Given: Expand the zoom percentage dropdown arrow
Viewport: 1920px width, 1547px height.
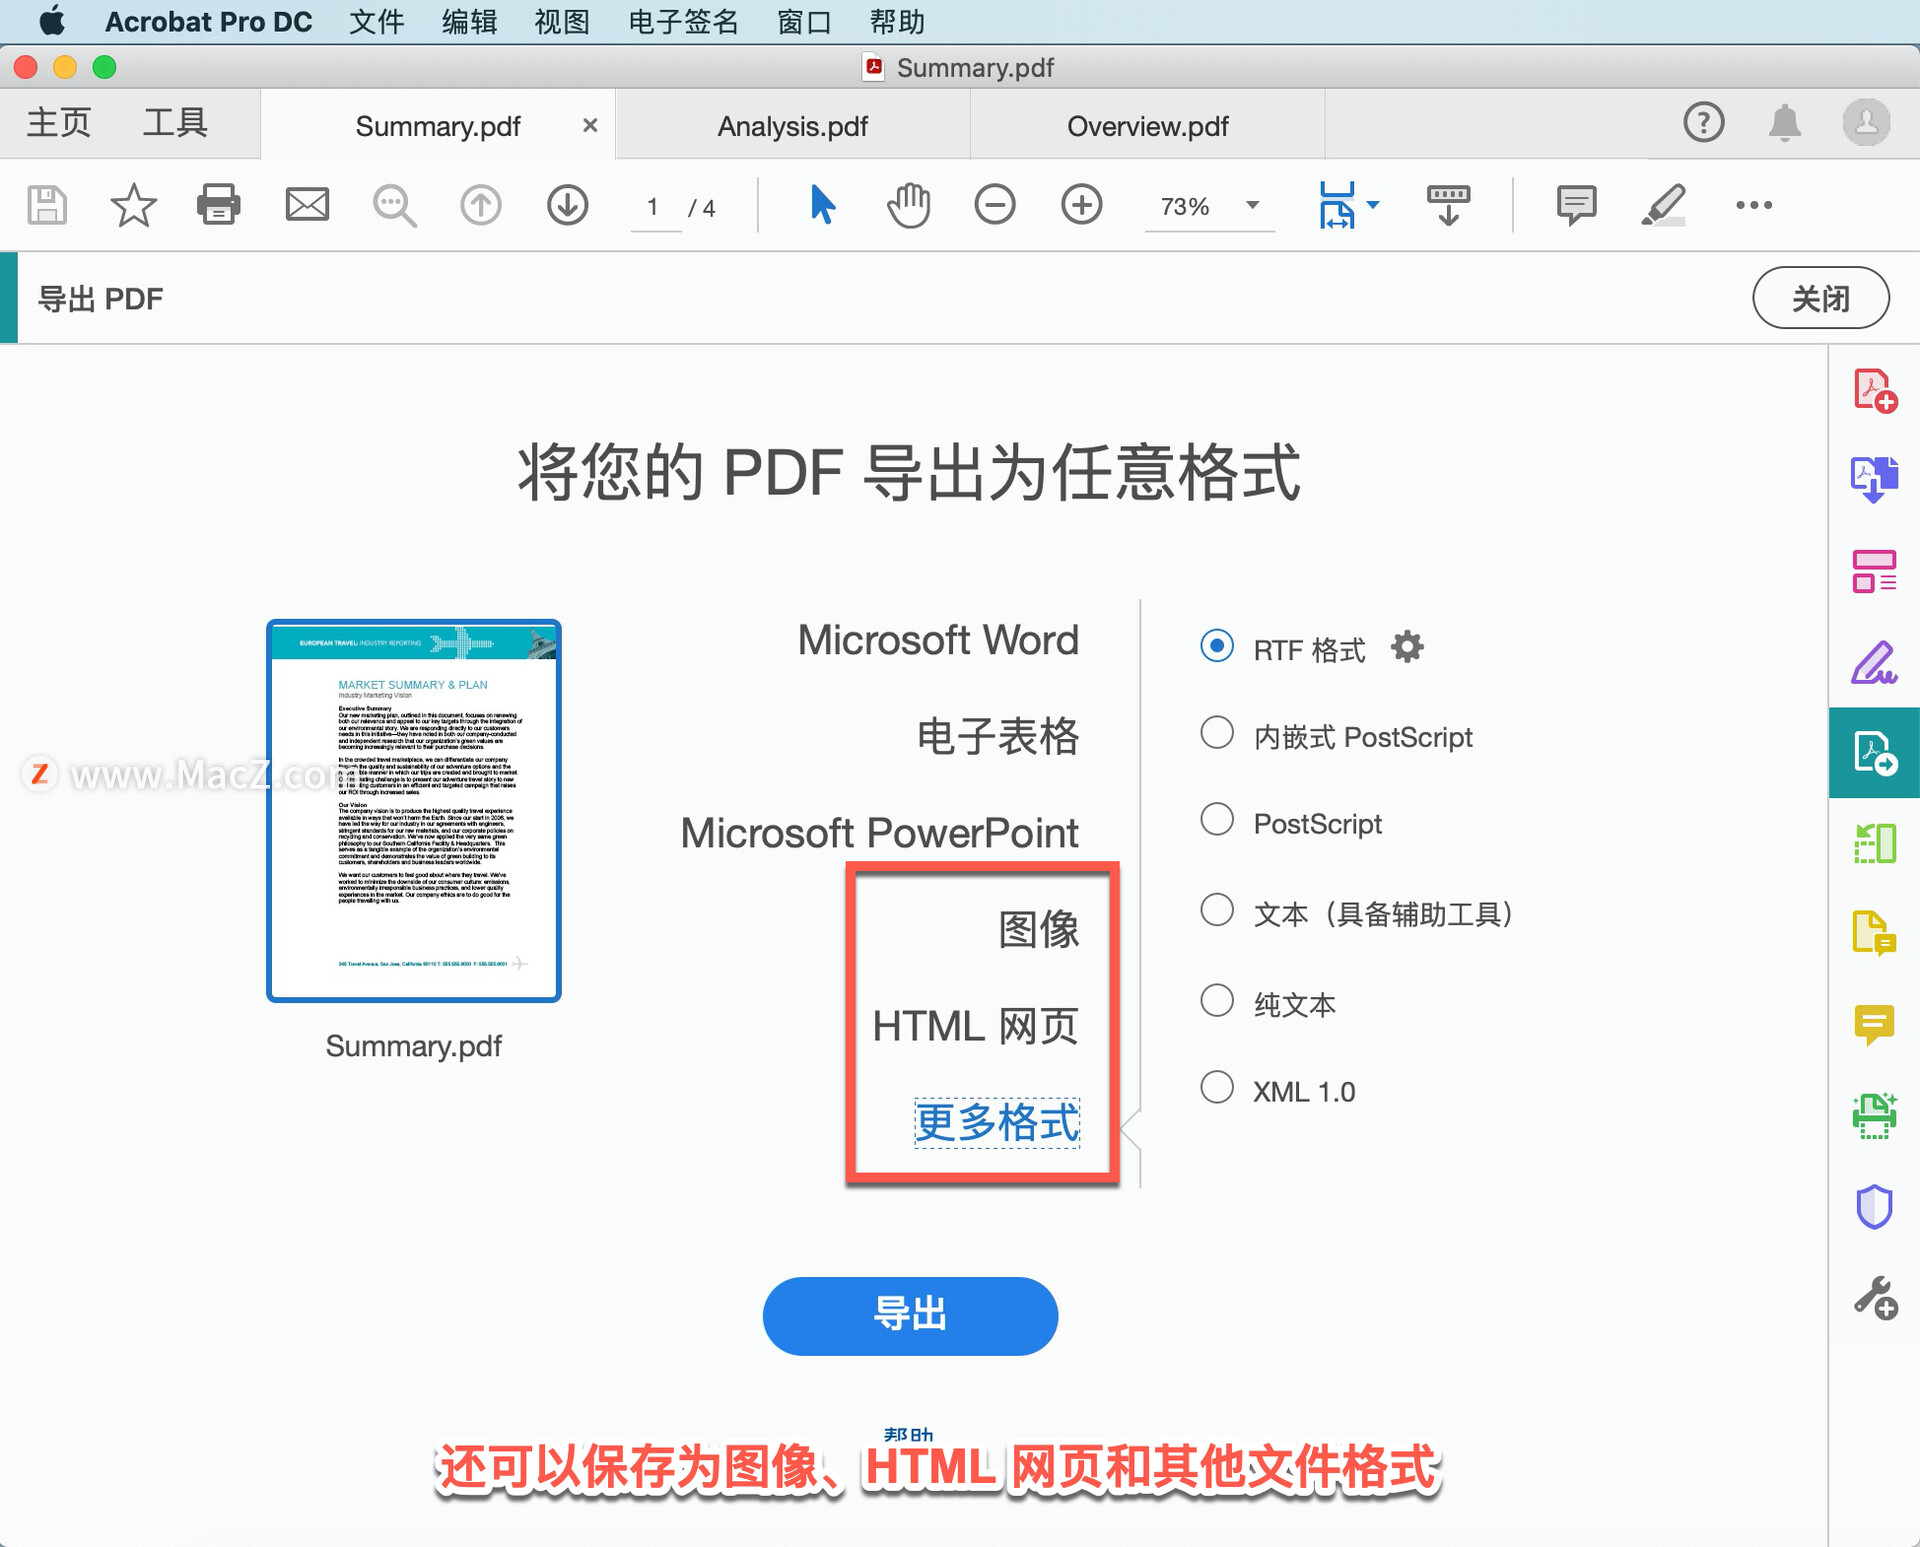Looking at the screenshot, I should (x=1252, y=205).
